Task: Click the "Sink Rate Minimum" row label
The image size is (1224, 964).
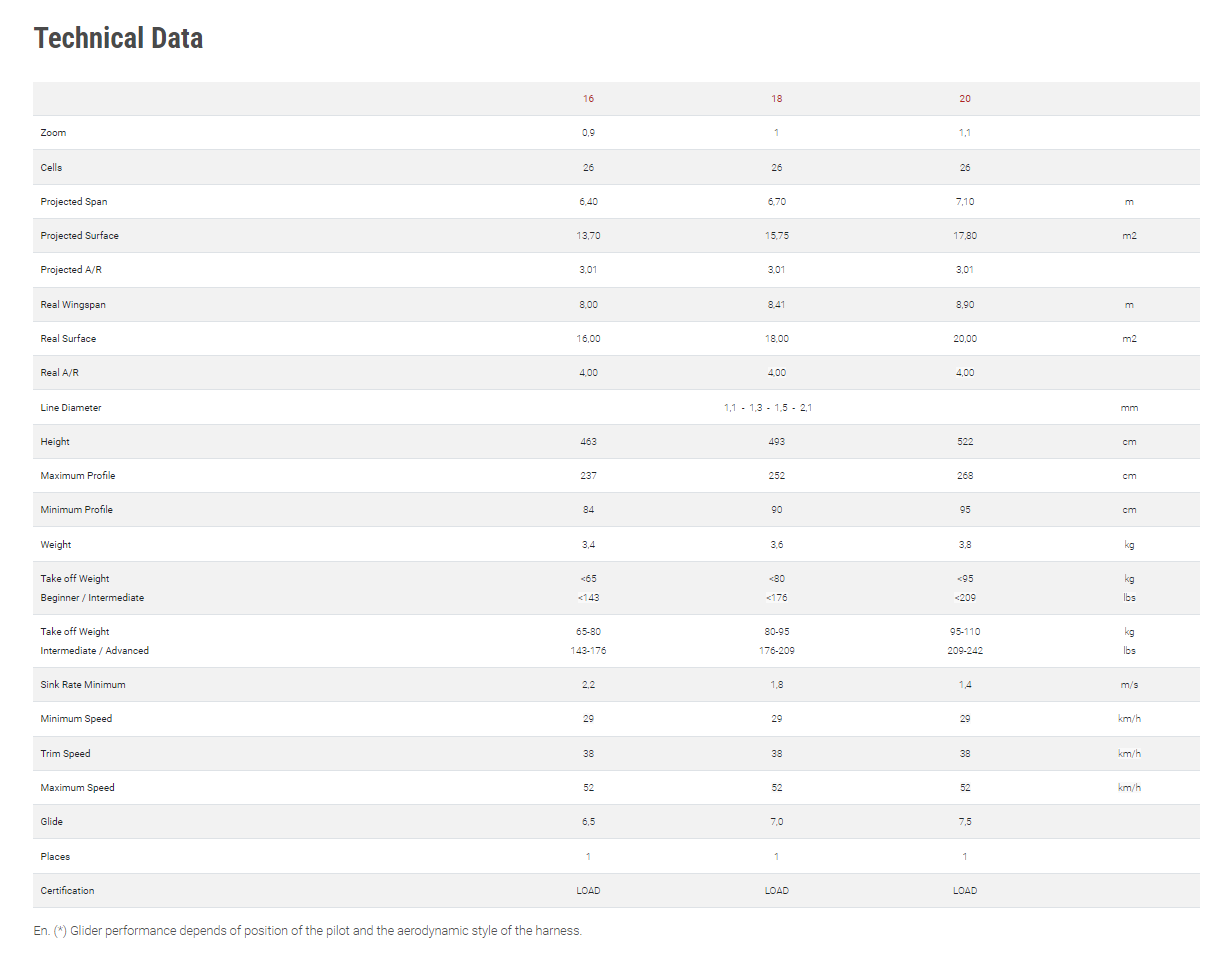Action: pyautogui.click(x=83, y=685)
